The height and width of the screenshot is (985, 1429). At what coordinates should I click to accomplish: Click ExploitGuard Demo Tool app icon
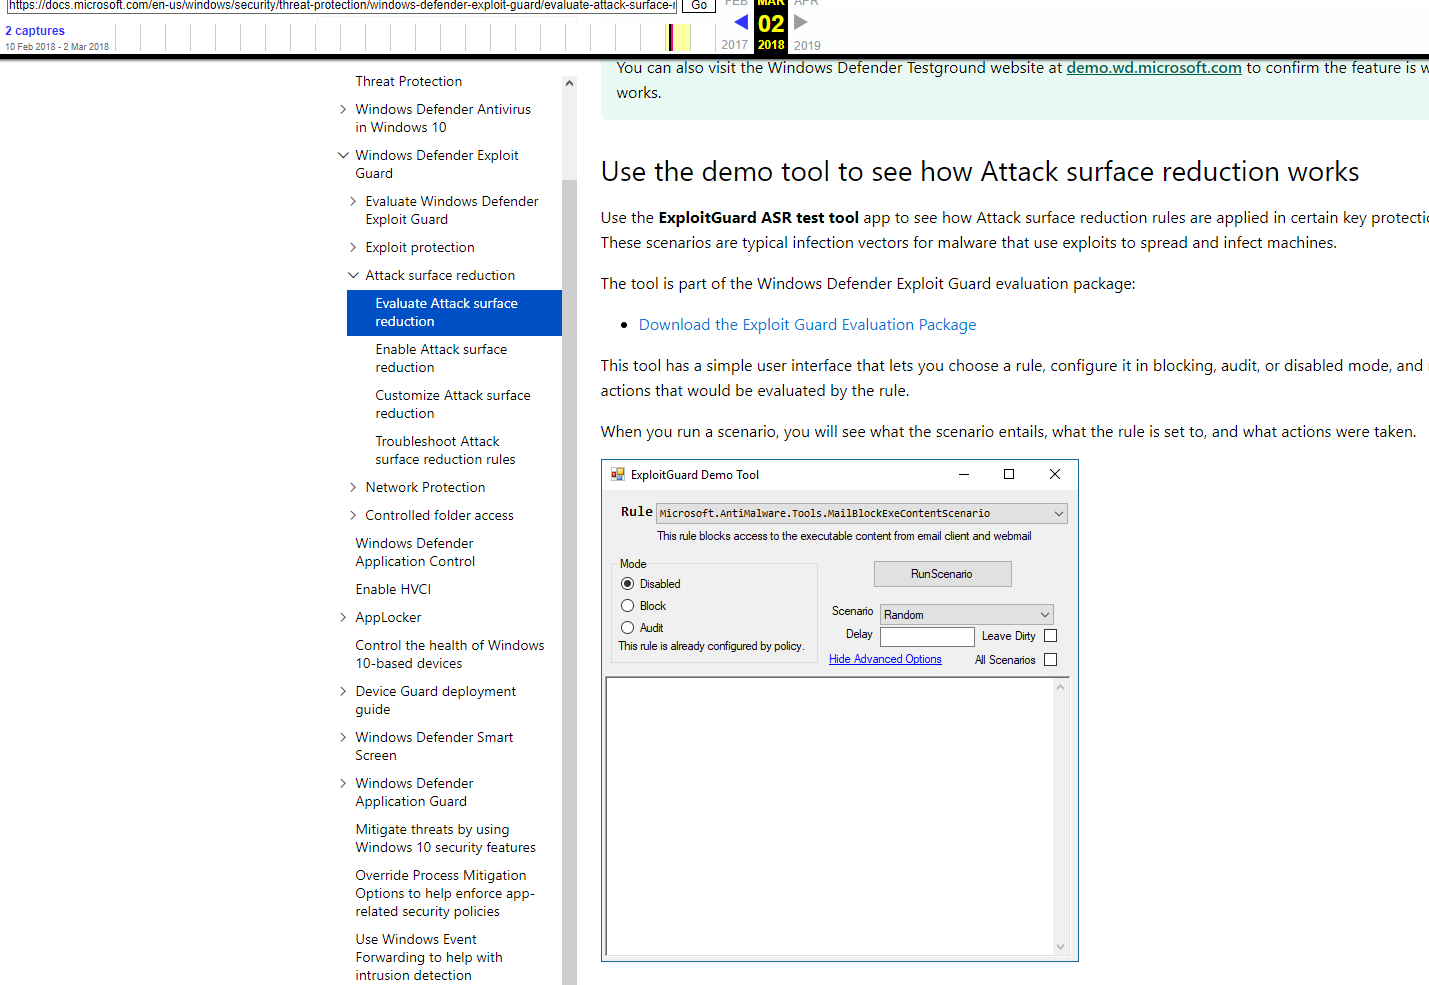pos(618,474)
